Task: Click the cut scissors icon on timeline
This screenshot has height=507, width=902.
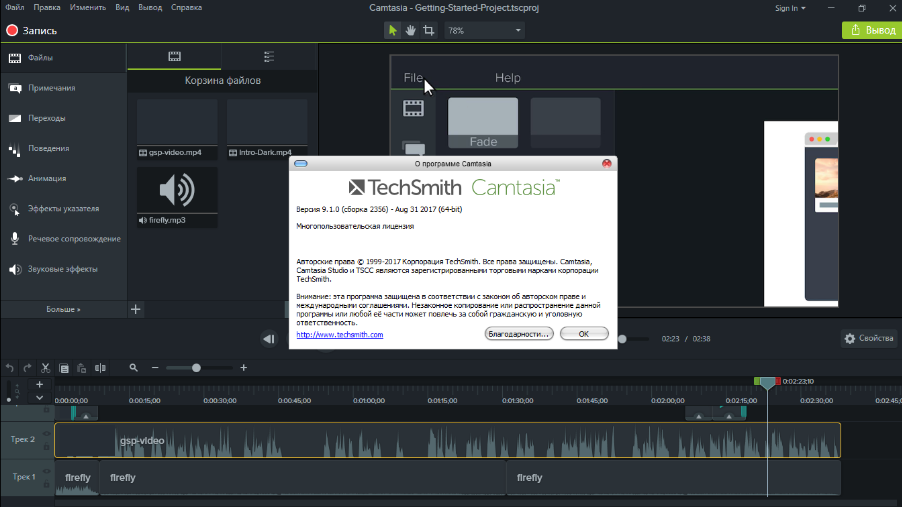Action: pos(45,368)
